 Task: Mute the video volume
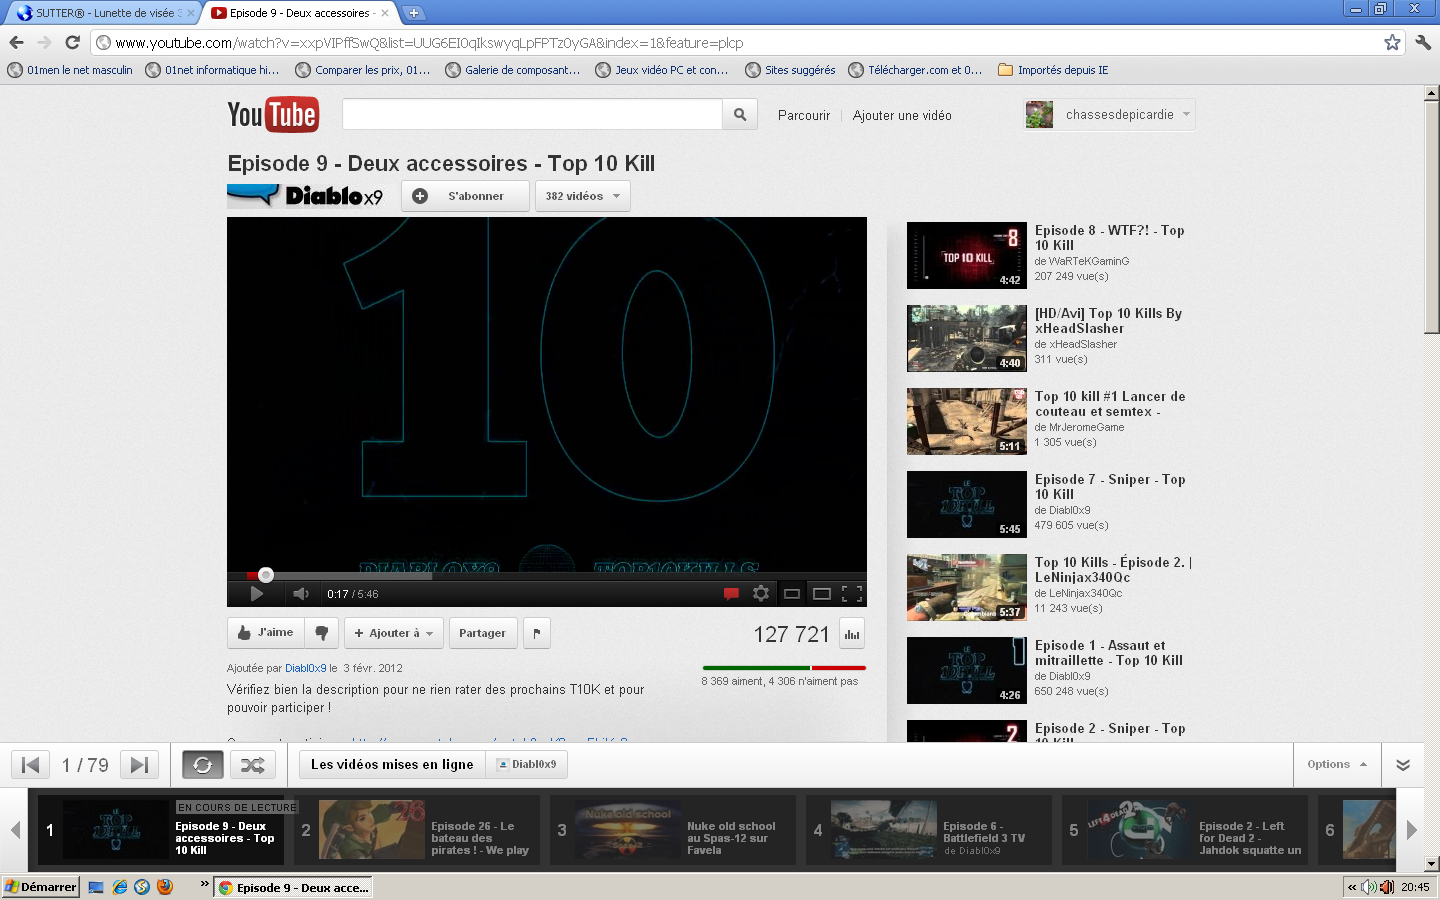tap(300, 594)
